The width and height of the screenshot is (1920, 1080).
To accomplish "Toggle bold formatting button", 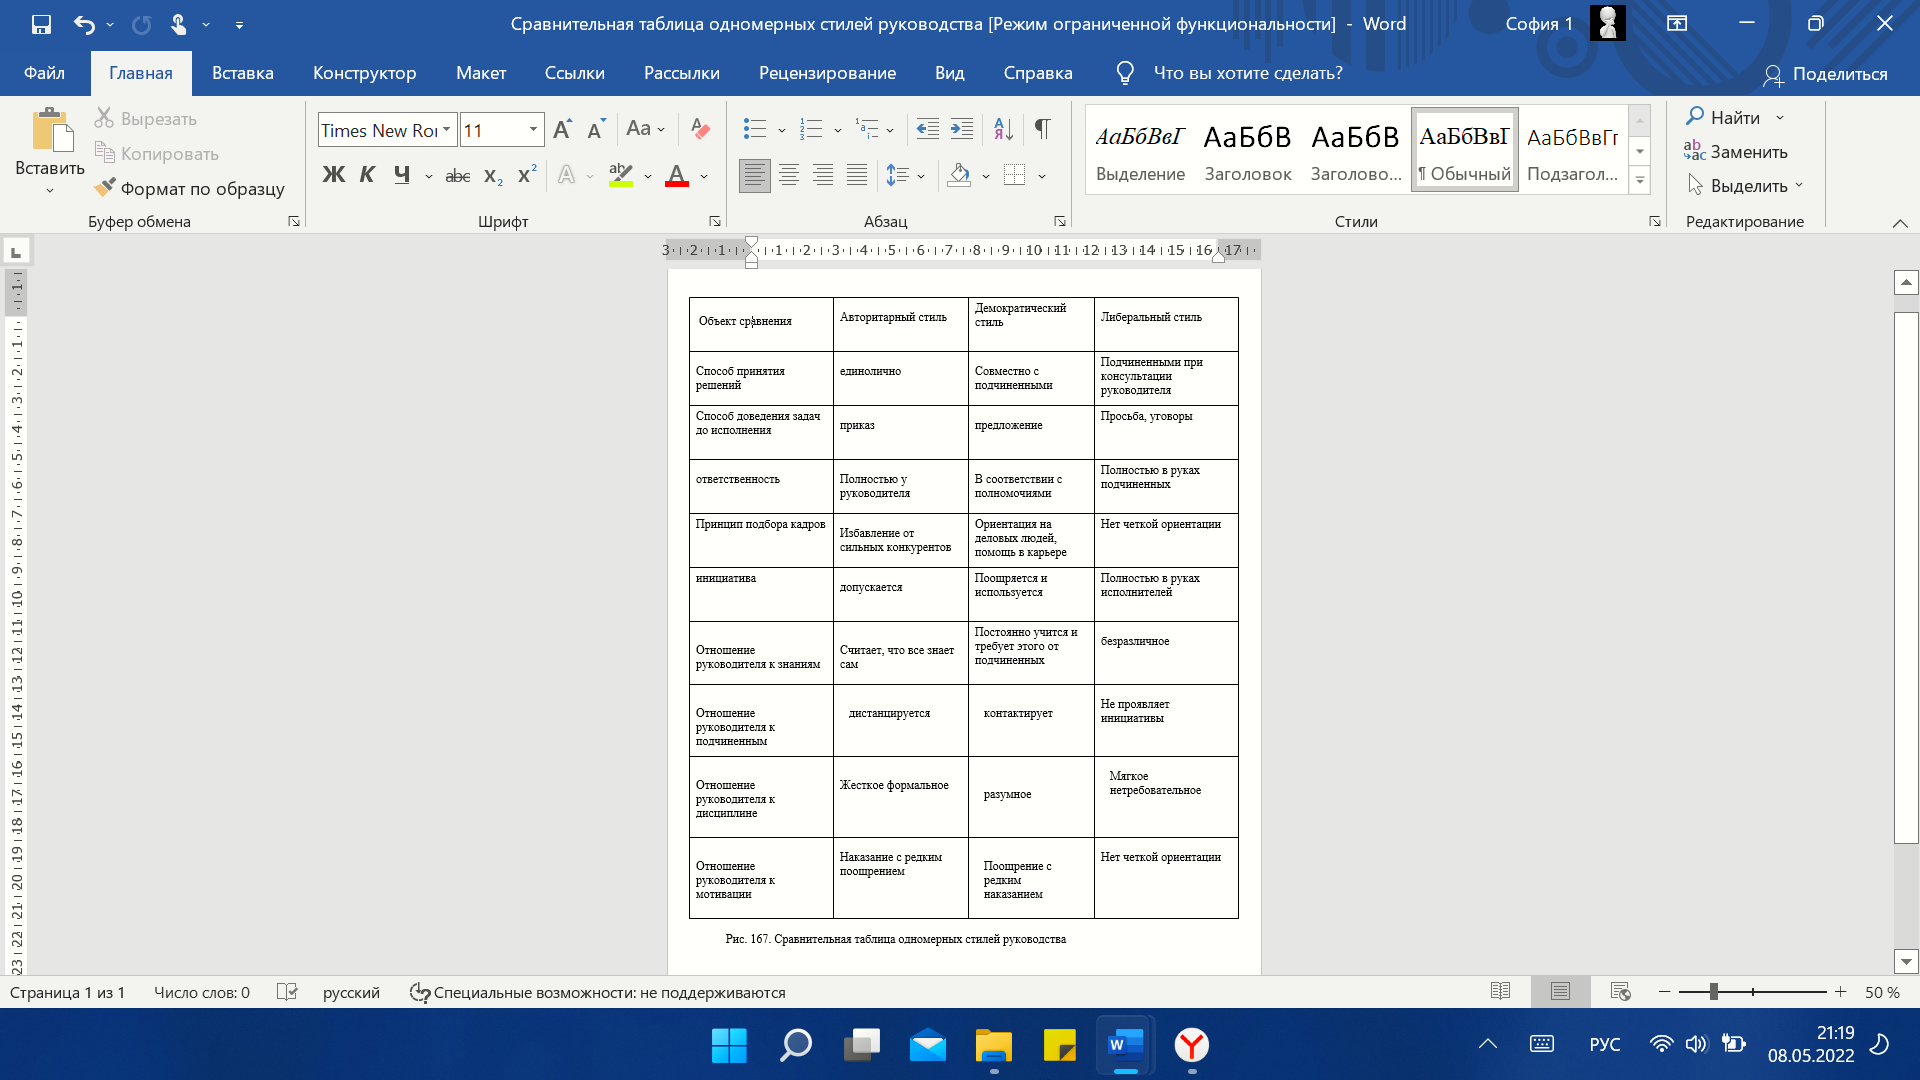I will point(333,176).
